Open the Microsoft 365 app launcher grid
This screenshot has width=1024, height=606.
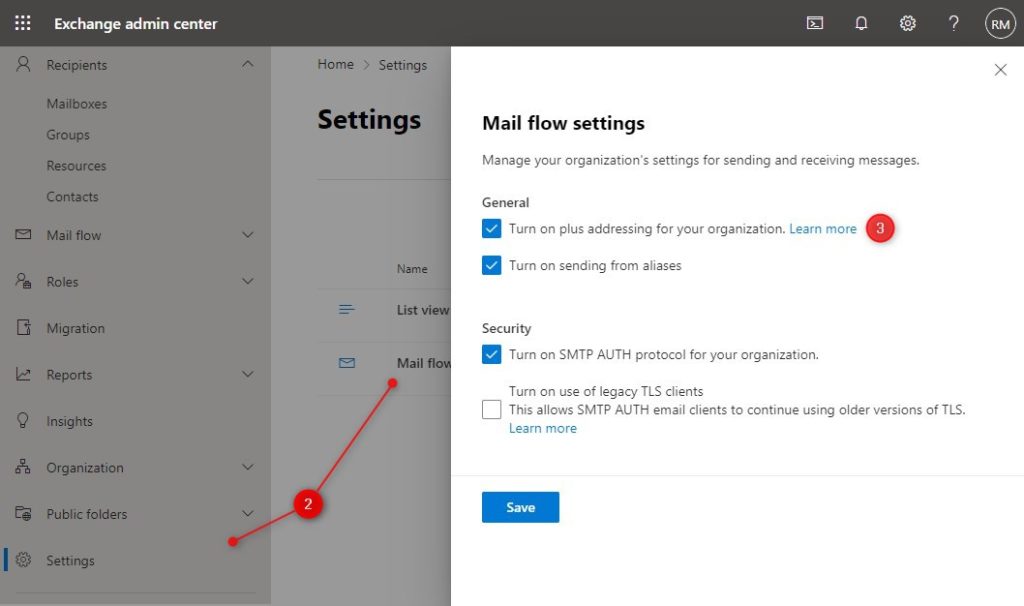click(22, 23)
